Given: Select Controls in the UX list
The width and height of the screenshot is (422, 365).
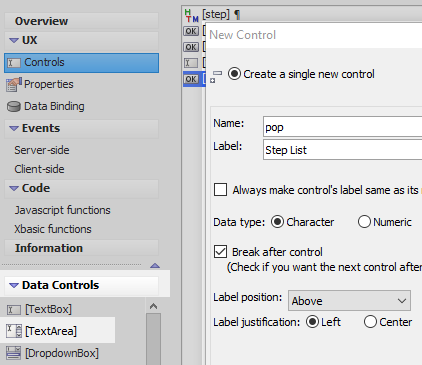Looking at the screenshot, I should (81, 62).
